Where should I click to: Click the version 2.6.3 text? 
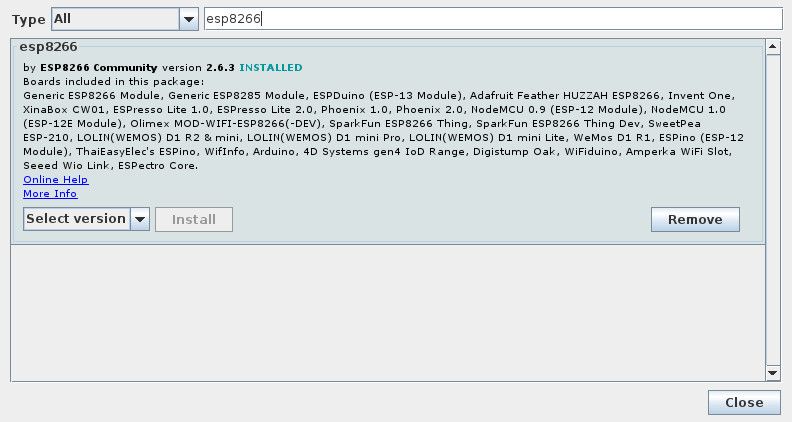click(198, 67)
